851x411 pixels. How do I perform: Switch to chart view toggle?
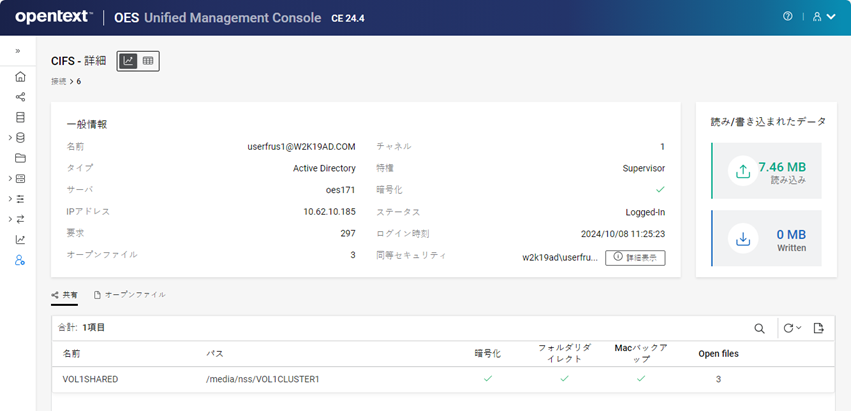[128, 61]
